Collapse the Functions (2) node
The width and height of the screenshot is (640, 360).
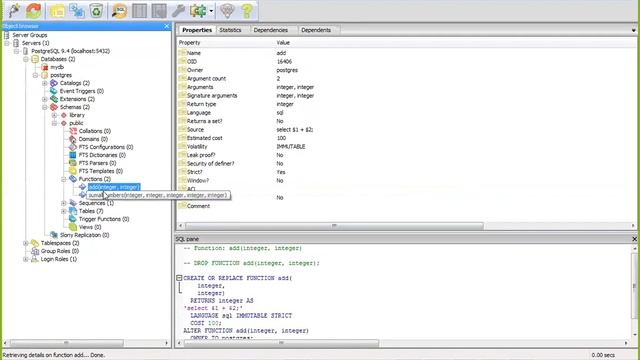pyautogui.click(x=64, y=179)
